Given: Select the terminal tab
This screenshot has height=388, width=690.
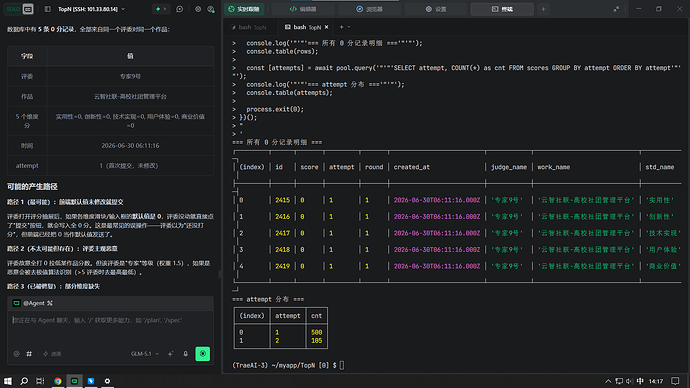Looking at the screenshot, I should (502, 9).
